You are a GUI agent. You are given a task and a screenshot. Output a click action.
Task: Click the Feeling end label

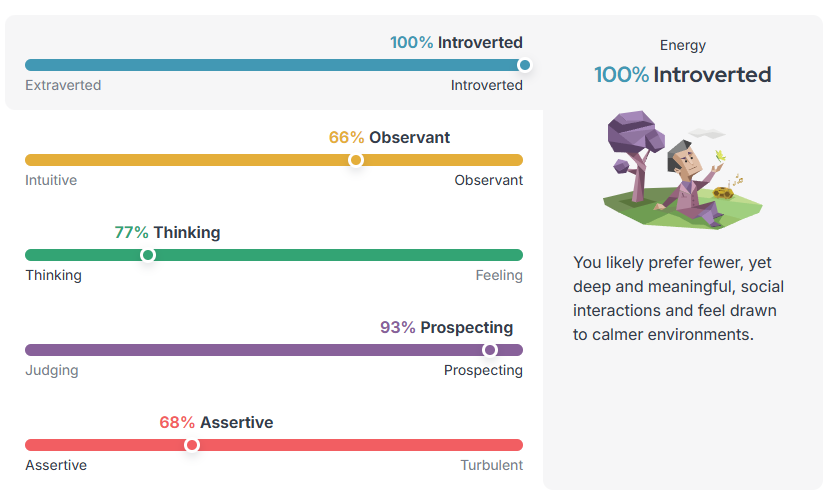click(499, 275)
